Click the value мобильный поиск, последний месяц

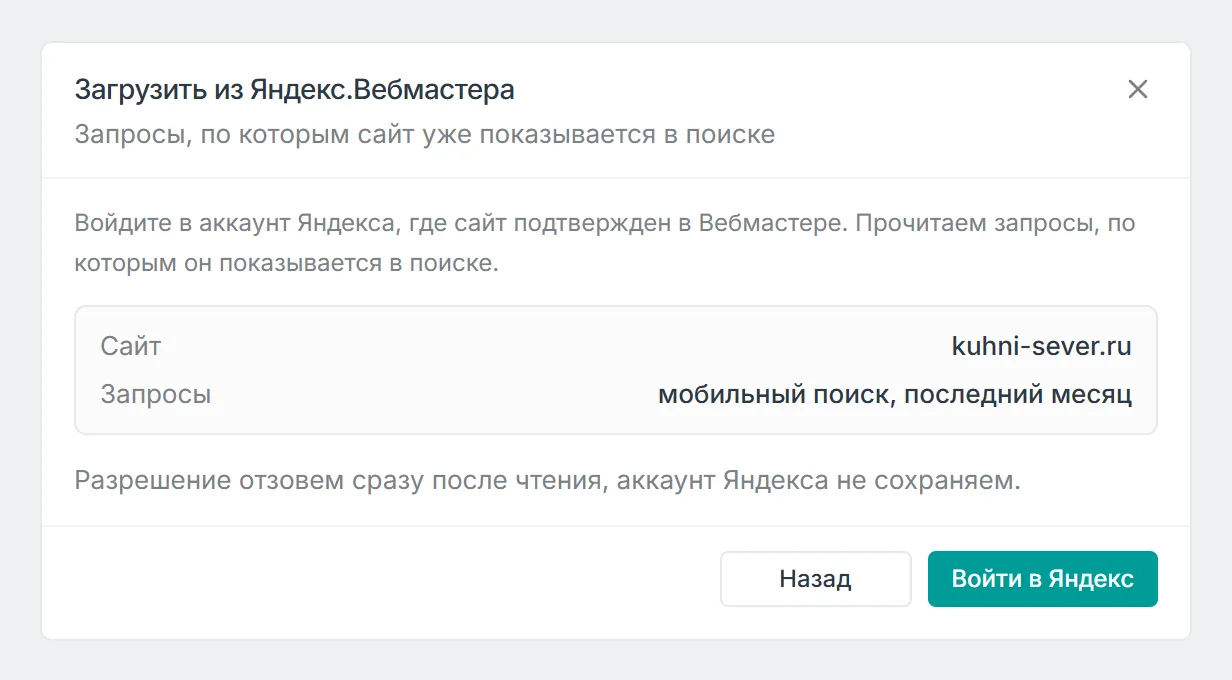tap(895, 395)
